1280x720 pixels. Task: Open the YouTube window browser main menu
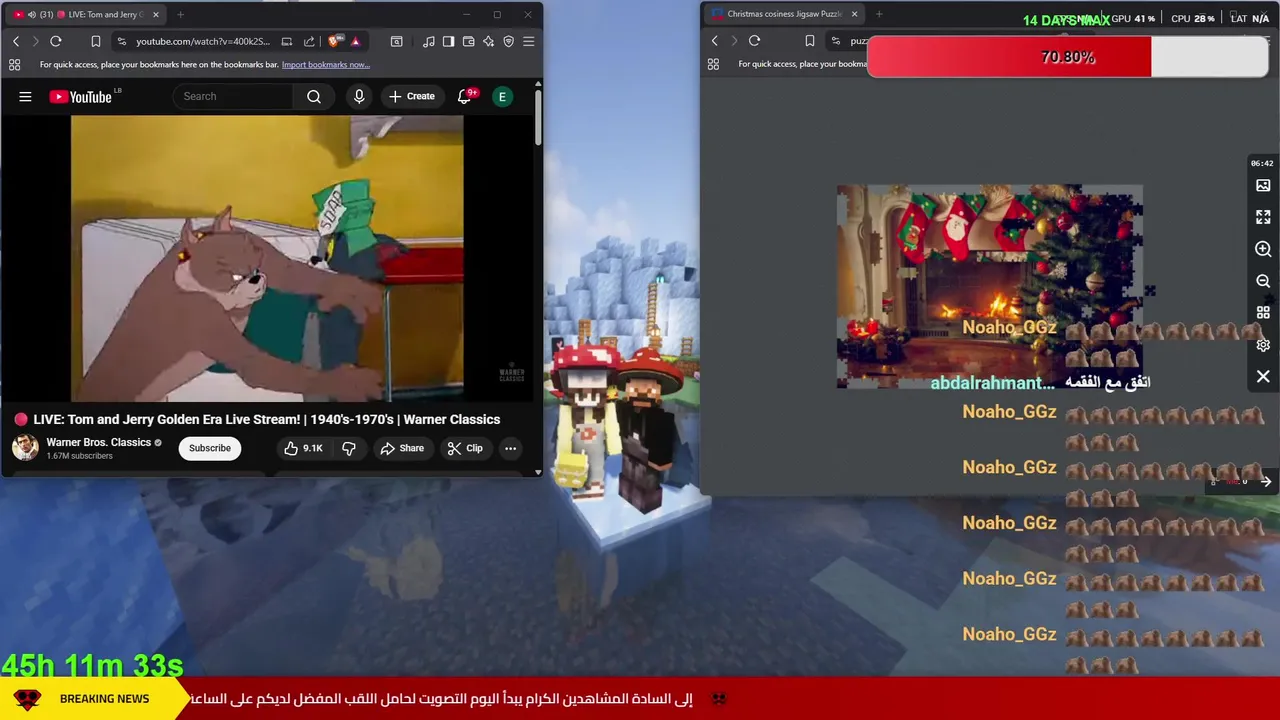pos(528,41)
